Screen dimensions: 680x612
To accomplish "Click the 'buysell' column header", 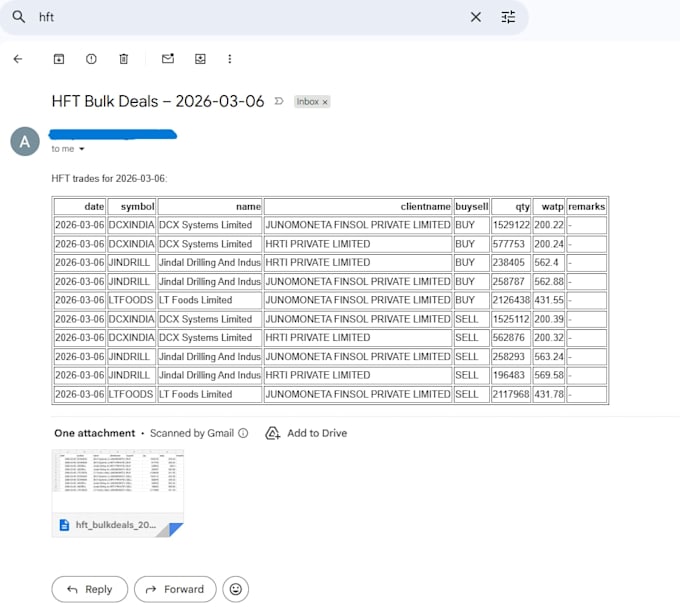I will point(471,207).
